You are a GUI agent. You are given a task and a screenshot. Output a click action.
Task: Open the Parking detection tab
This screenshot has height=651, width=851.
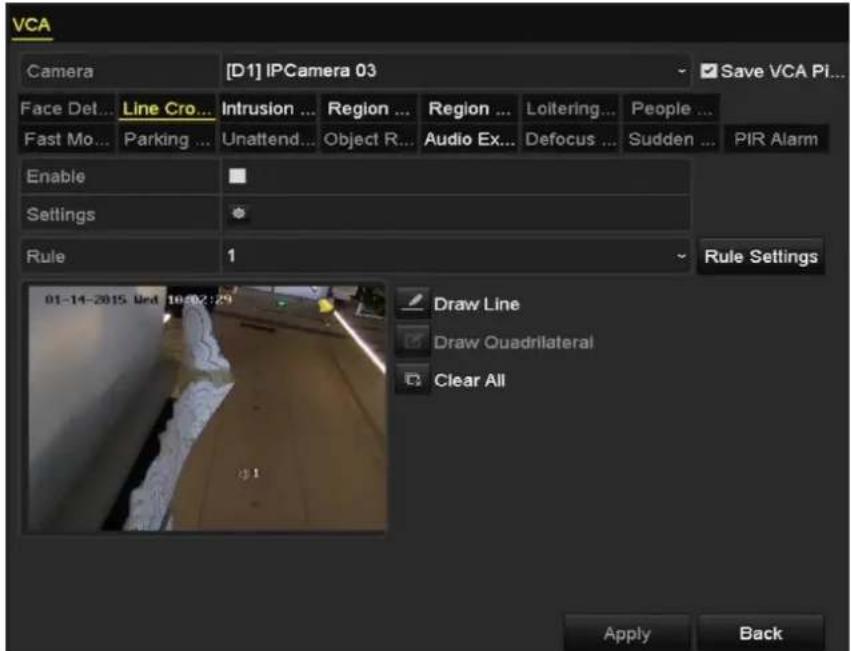[167, 139]
